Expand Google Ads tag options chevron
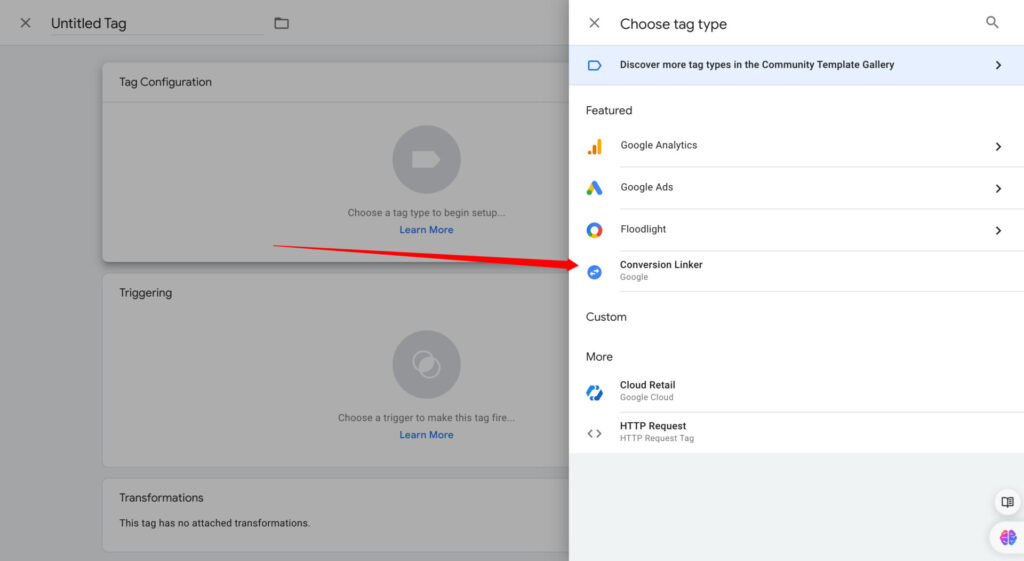1024x561 pixels. pyautogui.click(x=997, y=189)
